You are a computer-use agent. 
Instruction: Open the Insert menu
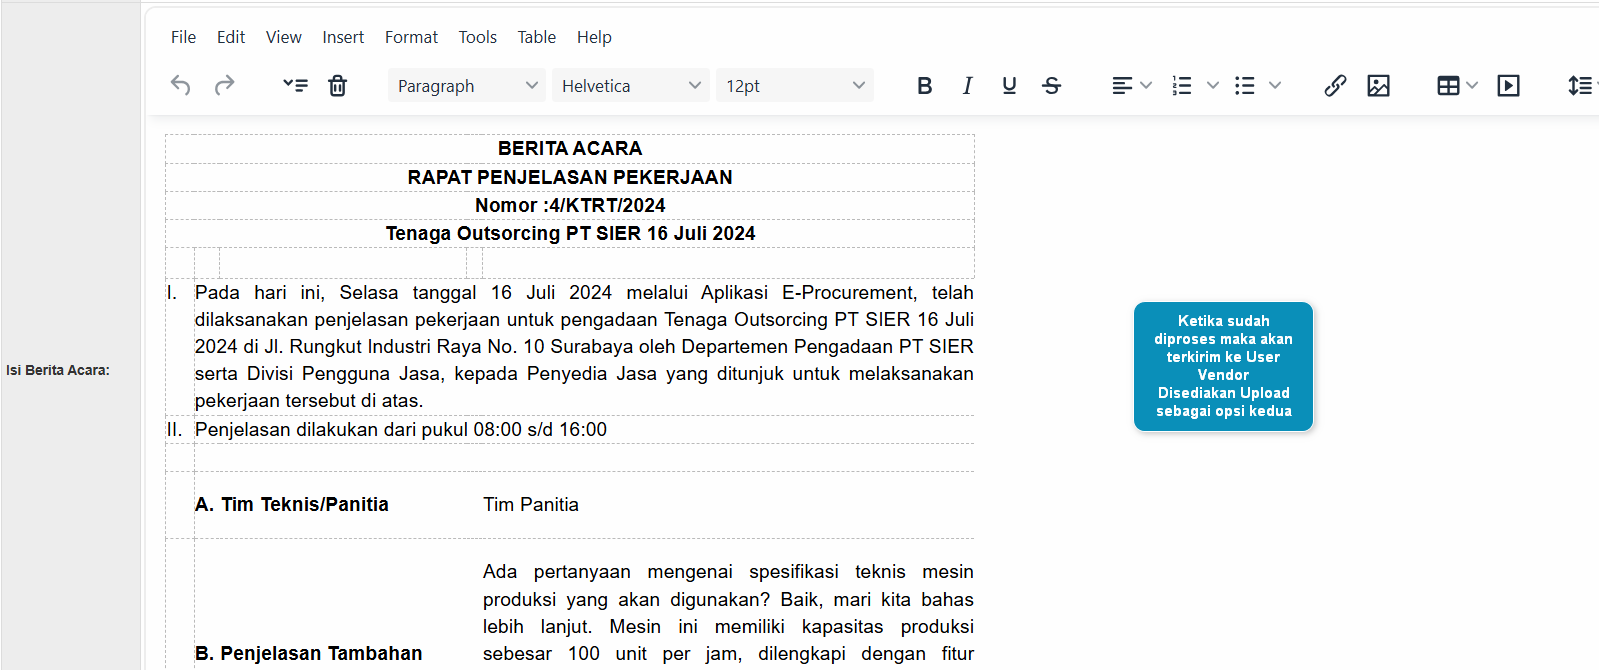(x=343, y=37)
